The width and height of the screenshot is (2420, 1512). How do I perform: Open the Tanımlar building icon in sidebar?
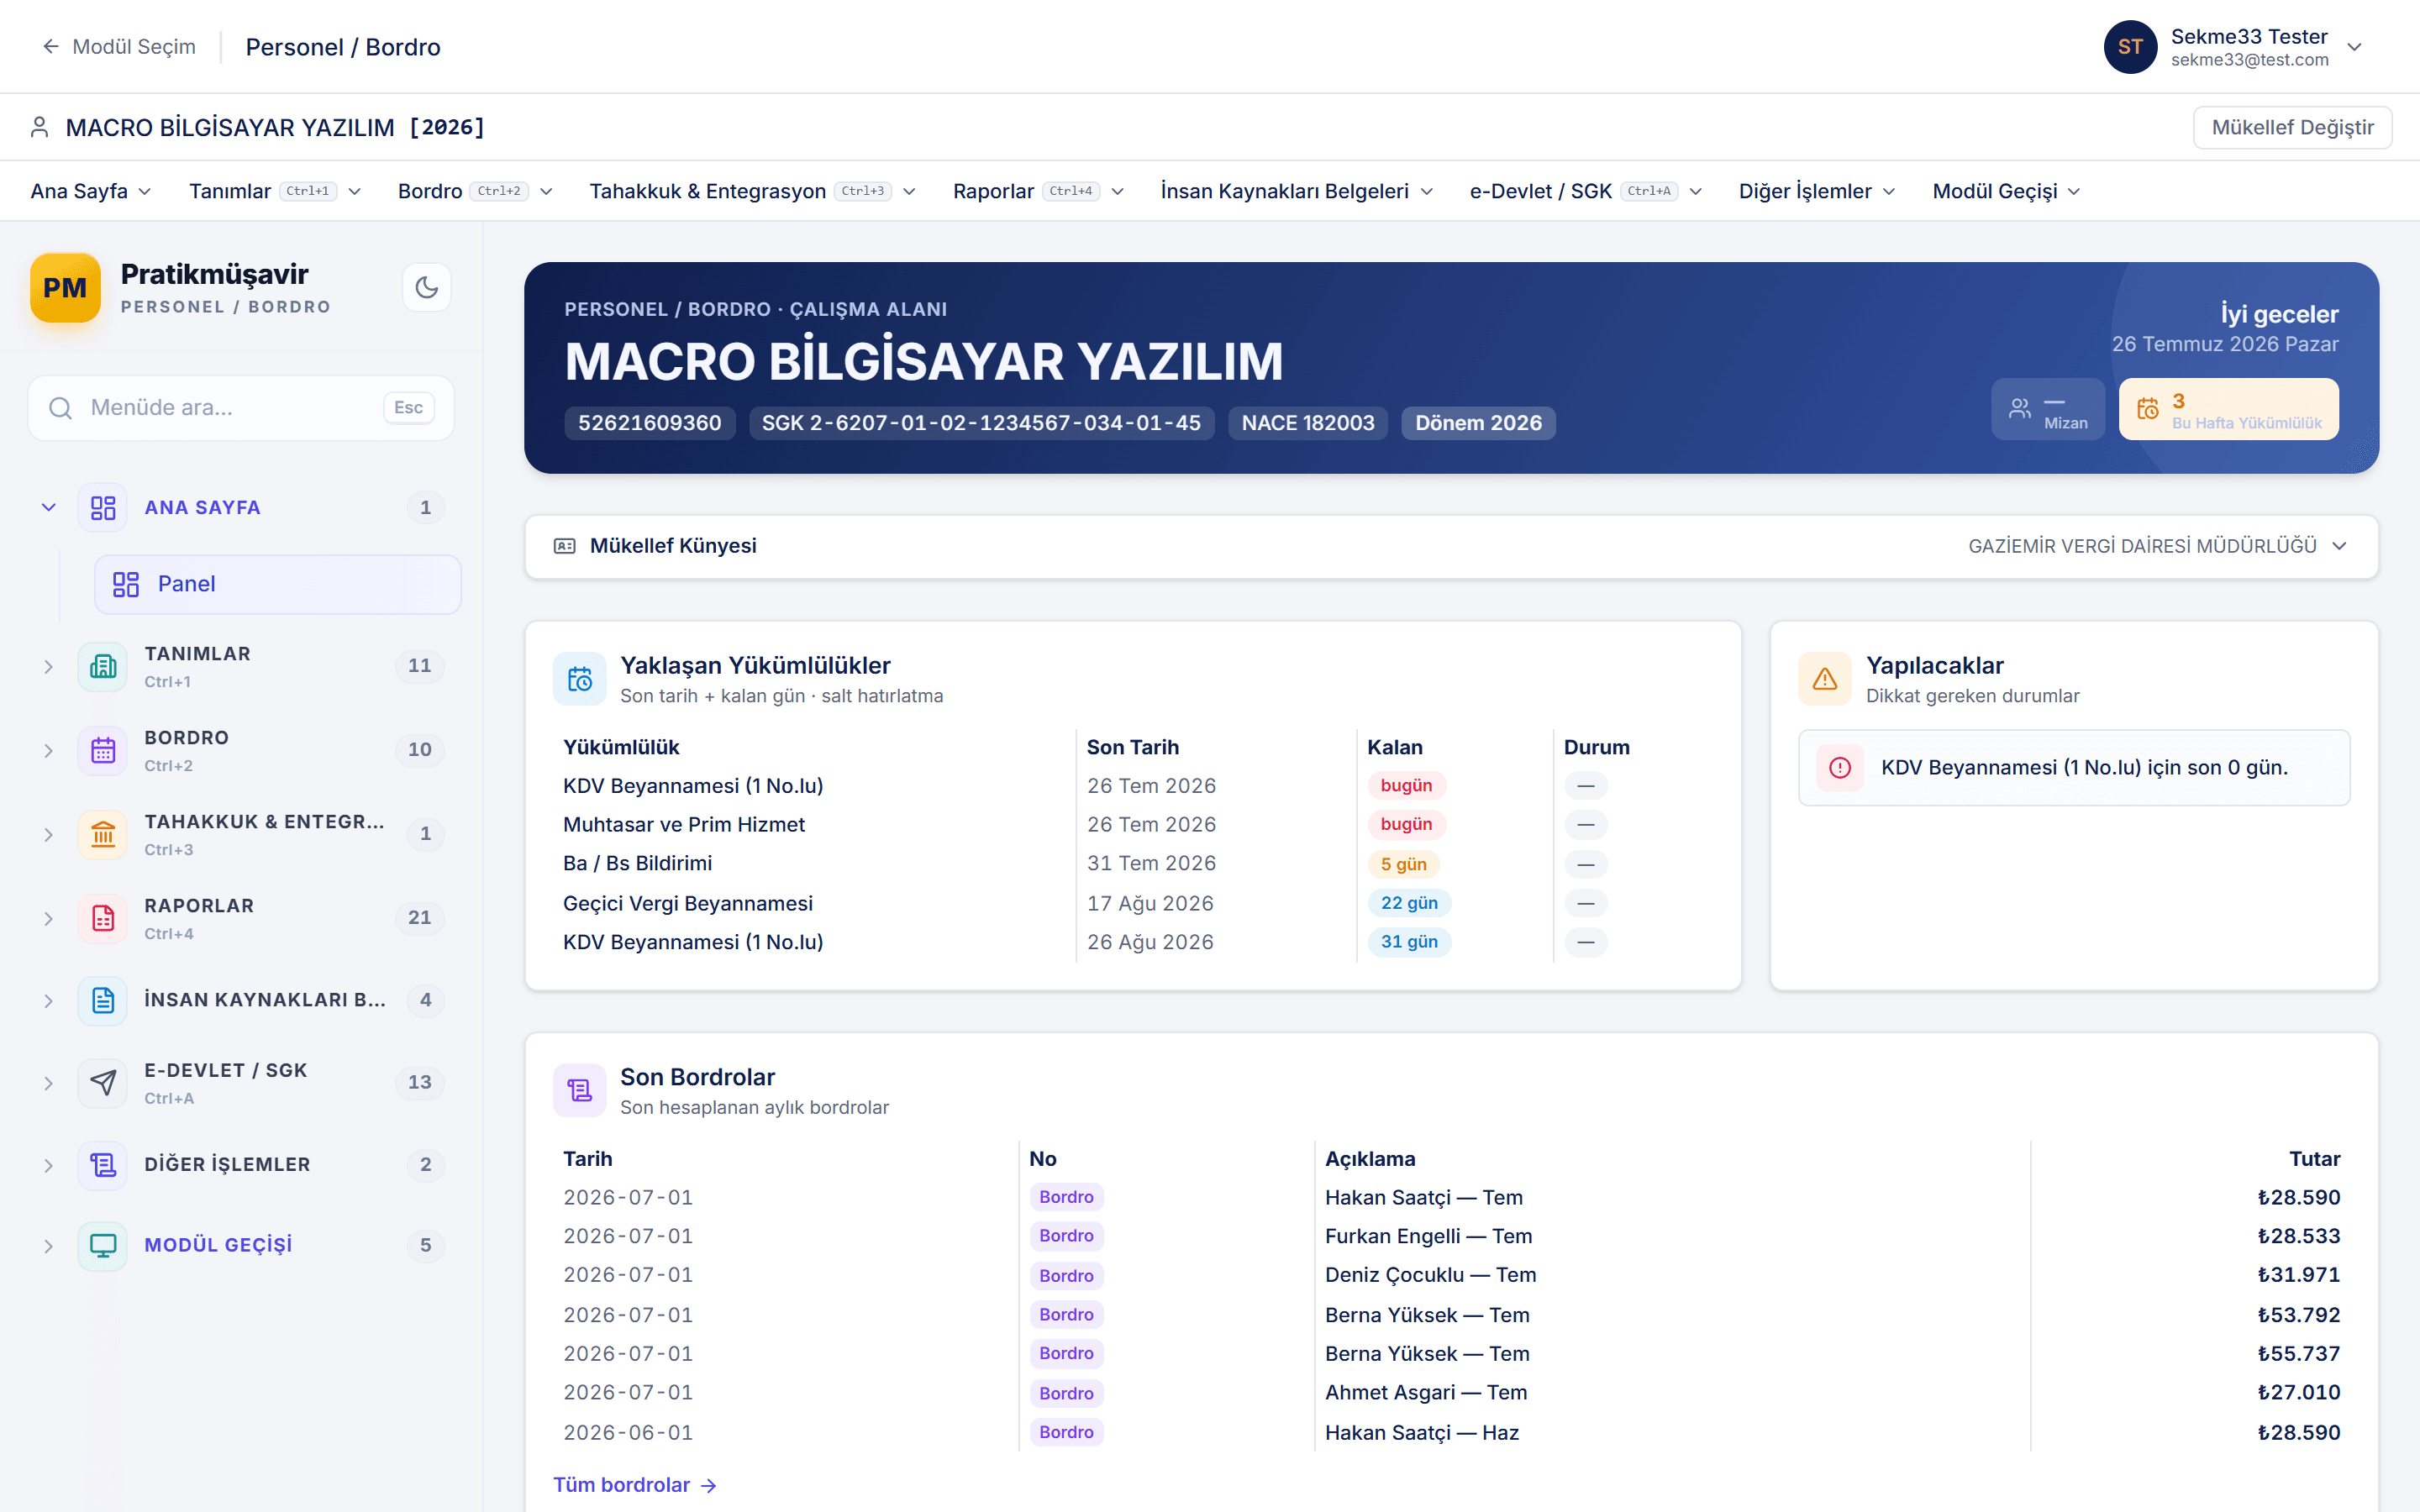click(x=103, y=666)
